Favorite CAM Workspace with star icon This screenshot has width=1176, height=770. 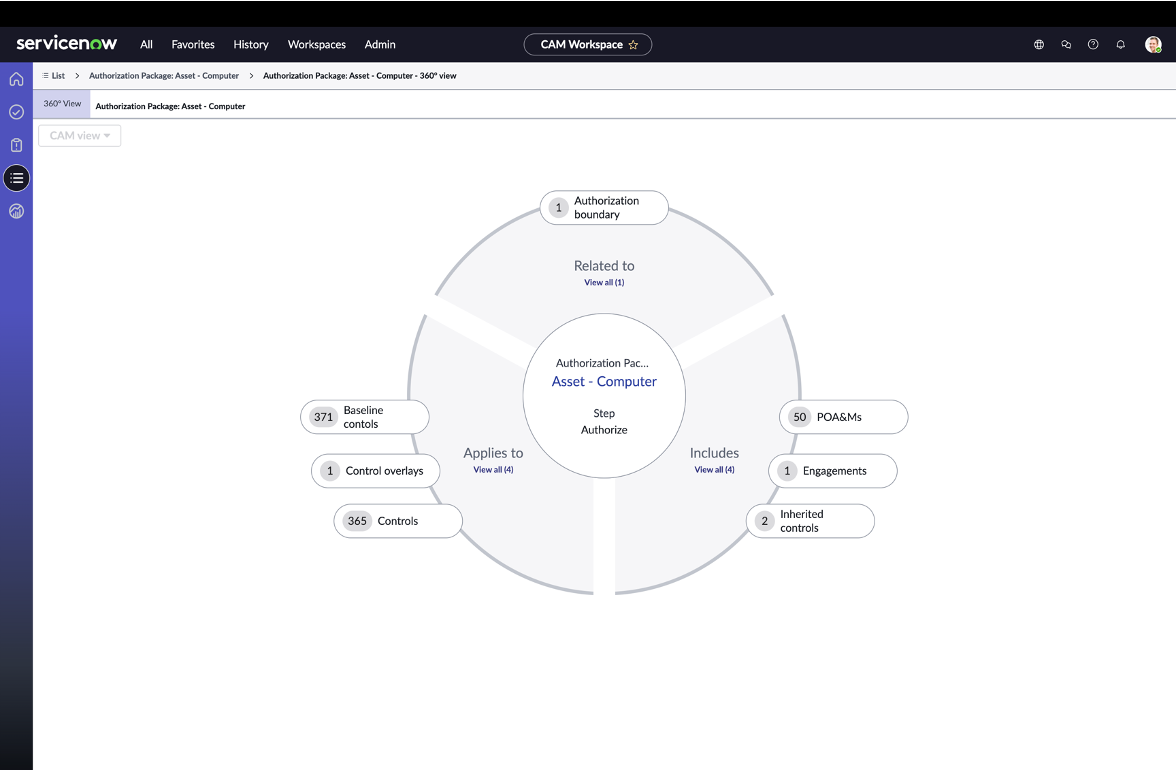(x=633, y=45)
